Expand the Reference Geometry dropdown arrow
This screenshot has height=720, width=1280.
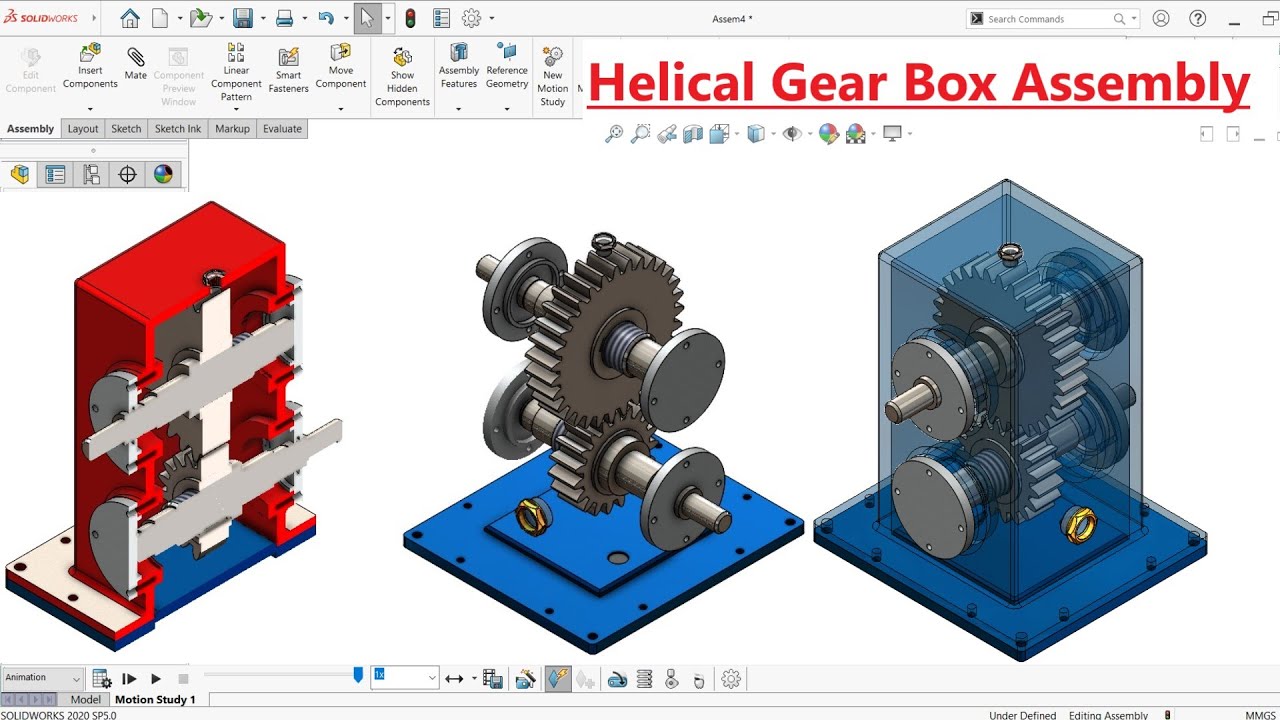(x=507, y=109)
